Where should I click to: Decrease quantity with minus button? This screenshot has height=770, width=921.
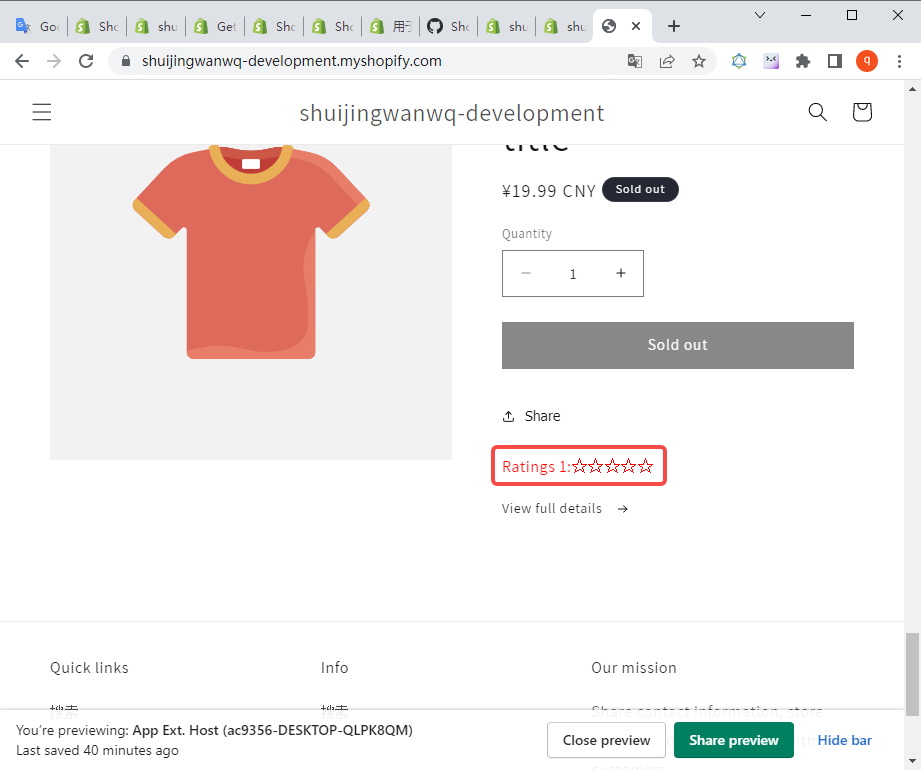click(x=526, y=273)
